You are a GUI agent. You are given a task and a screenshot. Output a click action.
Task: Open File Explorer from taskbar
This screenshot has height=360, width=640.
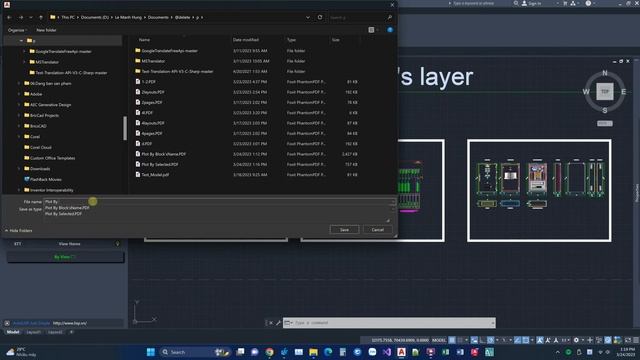pos(313,352)
